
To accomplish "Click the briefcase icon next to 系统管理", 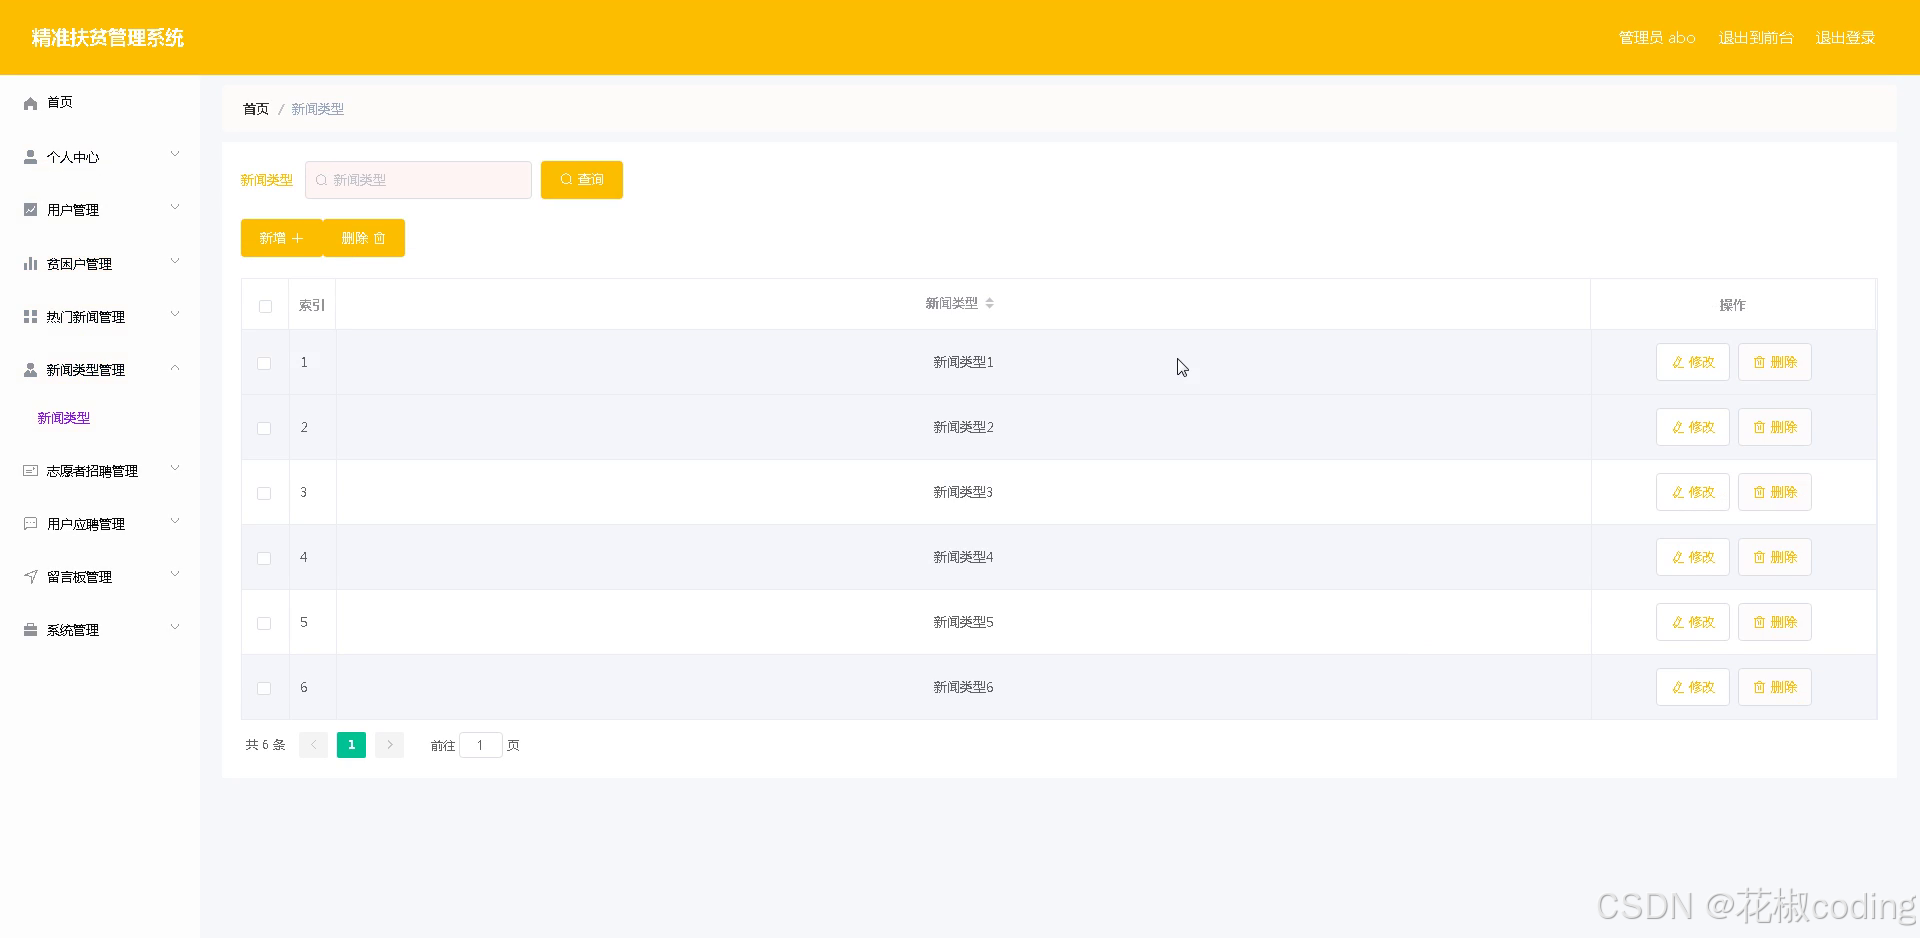I will coord(30,630).
